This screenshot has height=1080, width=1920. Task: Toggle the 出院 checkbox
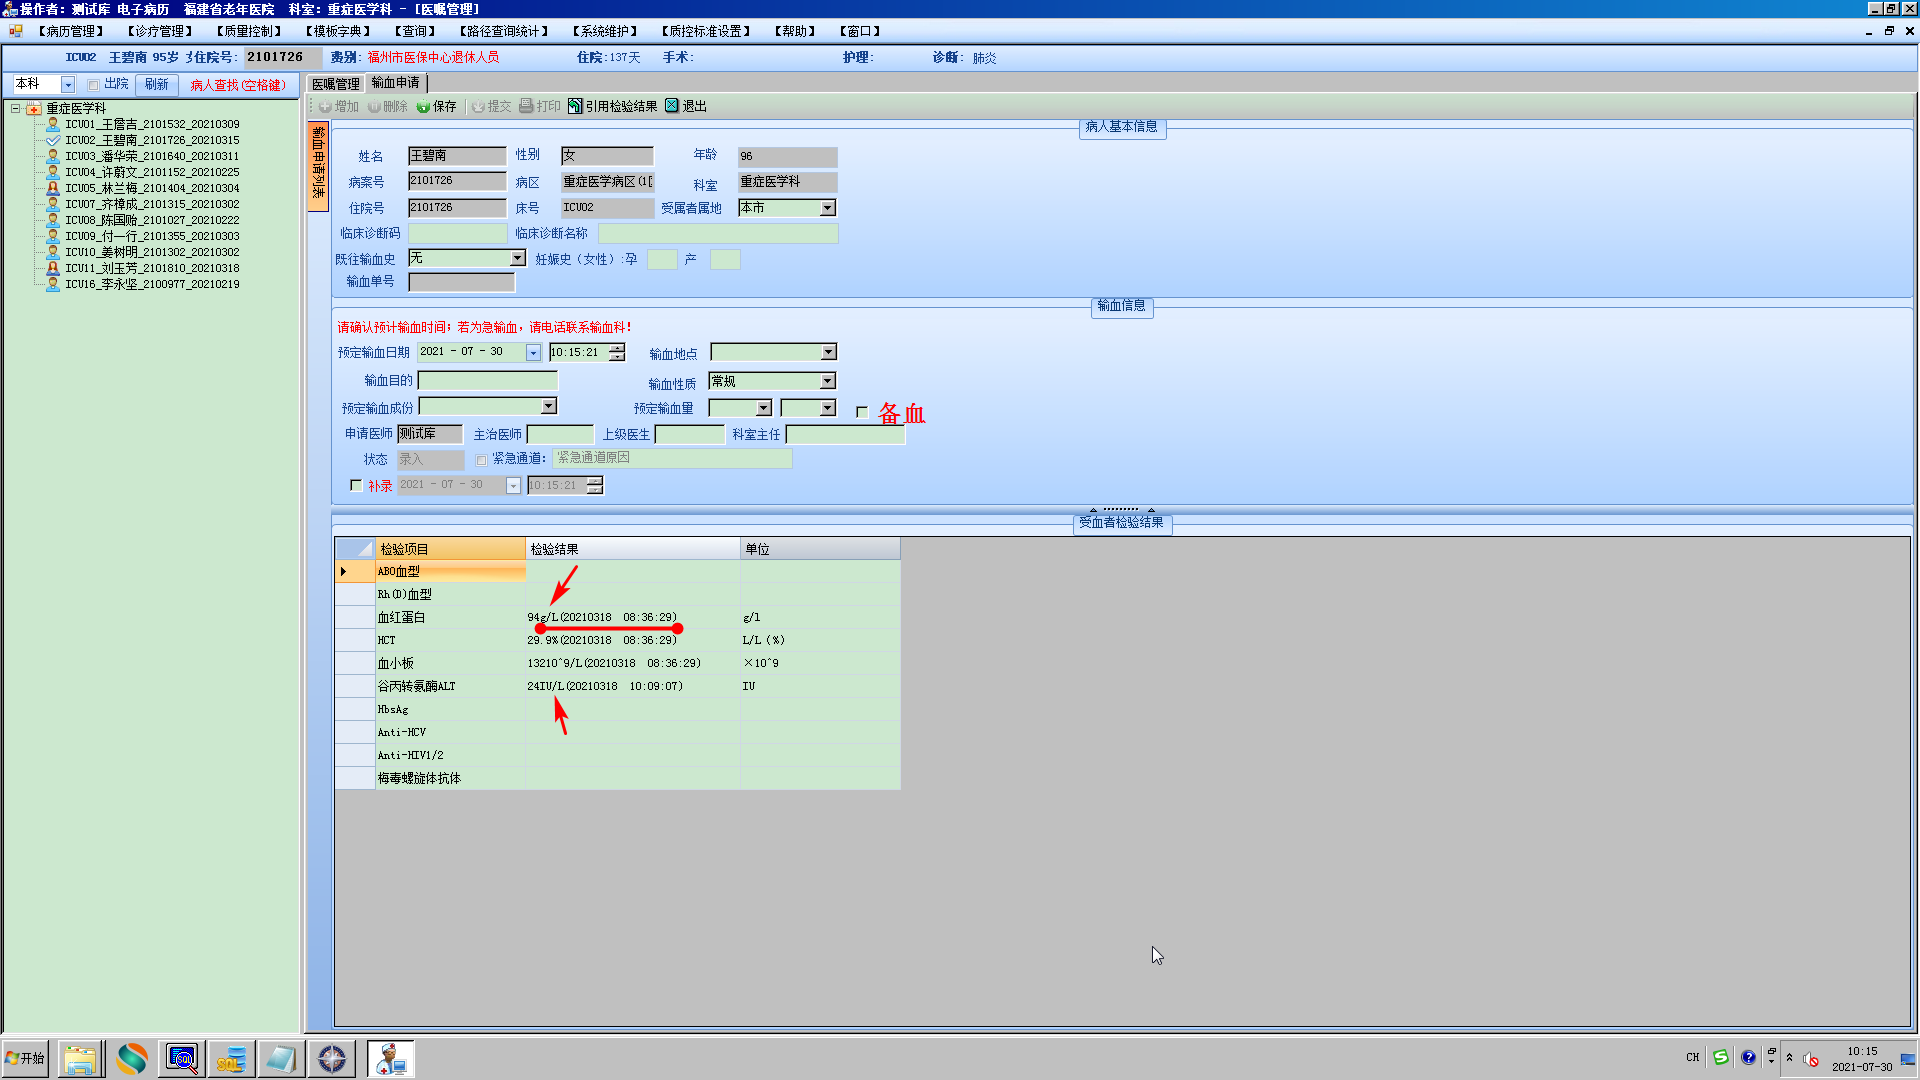(x=93, y=85)
